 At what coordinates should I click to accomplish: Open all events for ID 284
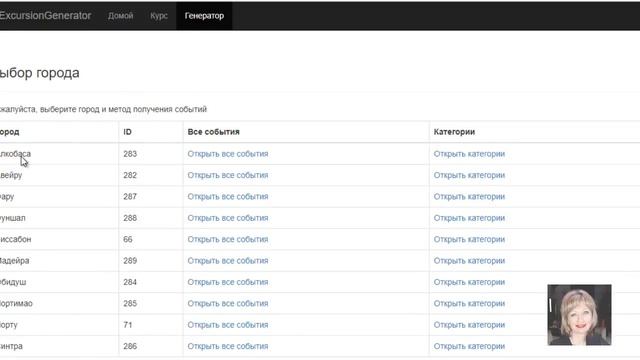pos(228,282)
